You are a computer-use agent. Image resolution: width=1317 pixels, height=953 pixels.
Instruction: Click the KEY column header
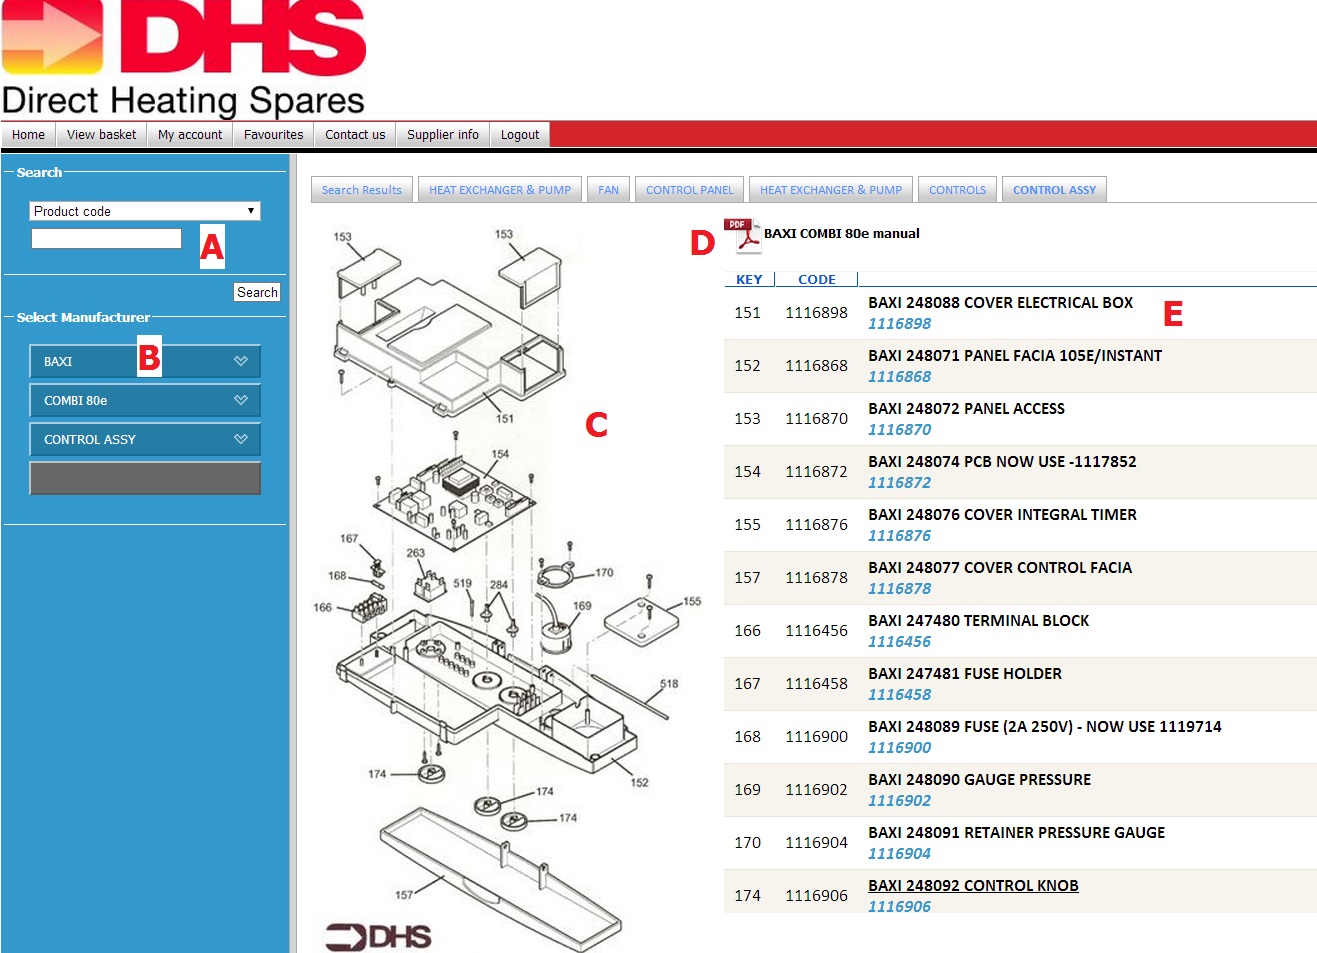749,280
